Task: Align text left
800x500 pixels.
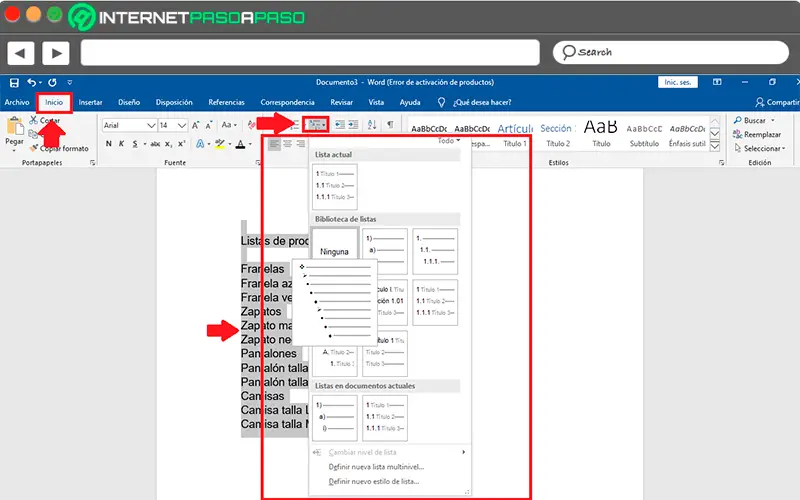Action: pos(274,144)
